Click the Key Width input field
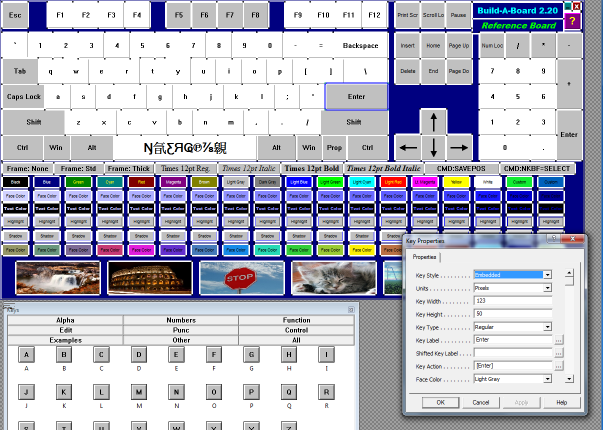 click(x=512, y=300)
